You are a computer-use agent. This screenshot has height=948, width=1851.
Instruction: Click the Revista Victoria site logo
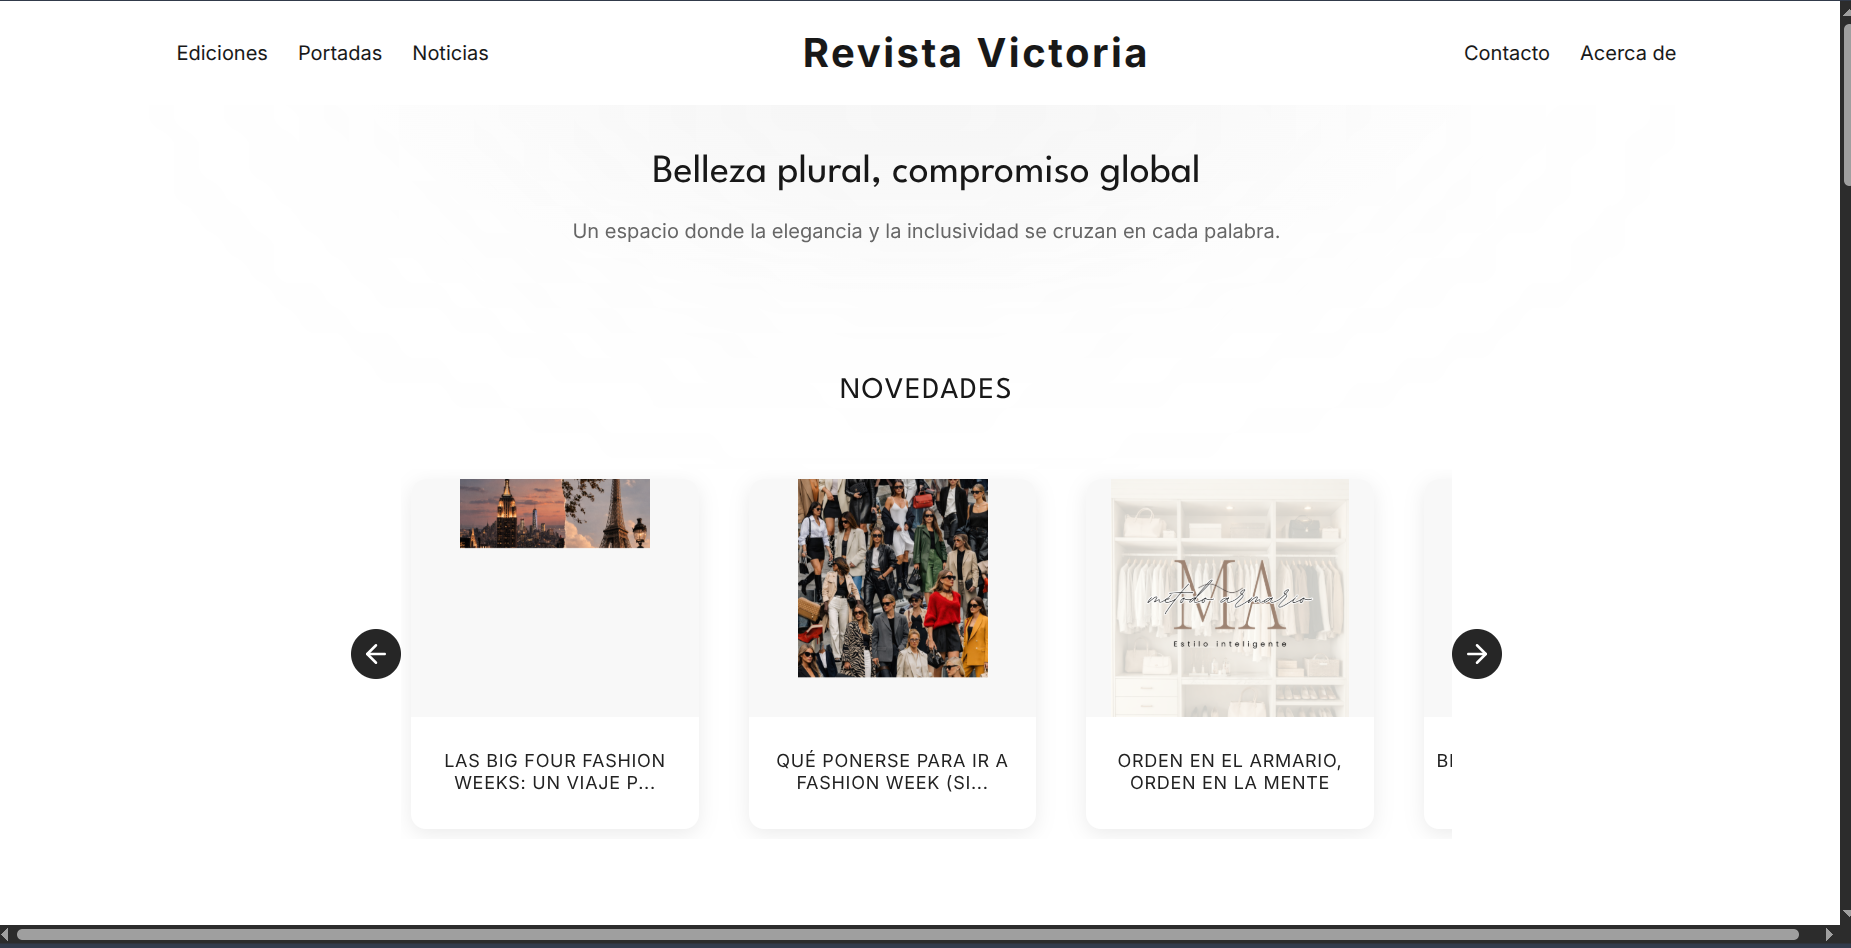[974, 52]
